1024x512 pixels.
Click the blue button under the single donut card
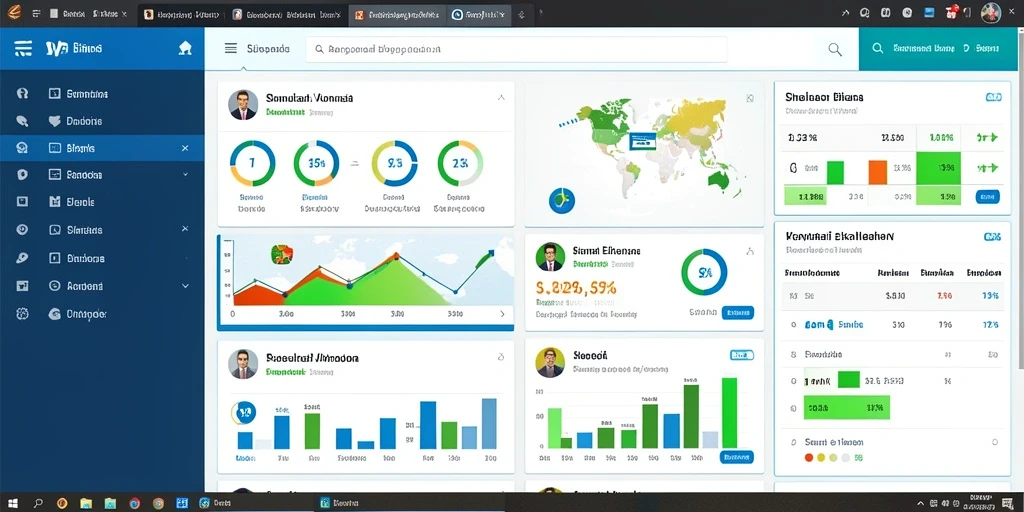pyautogui.click(x=738, y=313)
